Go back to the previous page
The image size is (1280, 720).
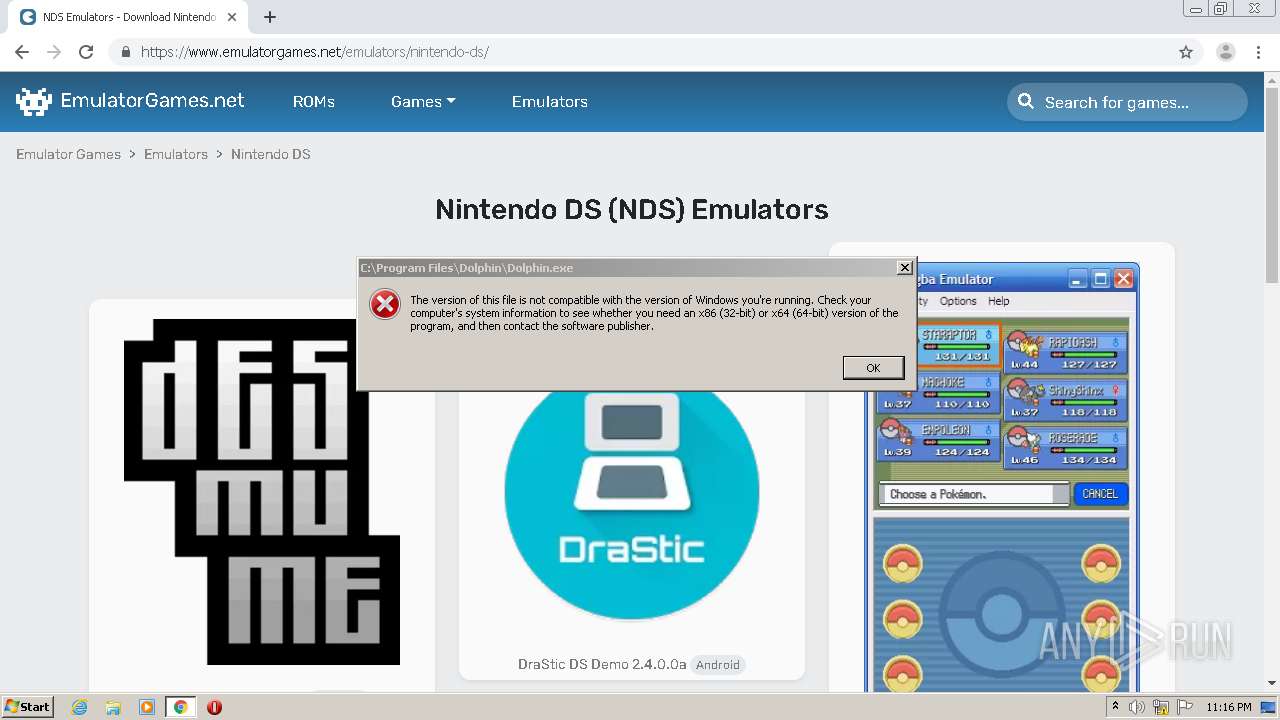point(22,52)
